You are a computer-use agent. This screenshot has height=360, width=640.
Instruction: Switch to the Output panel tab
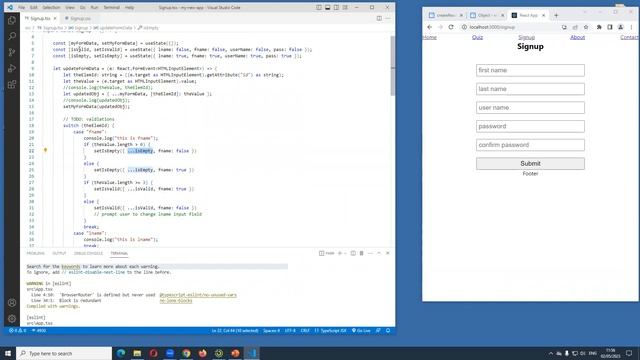click(59, 253)
